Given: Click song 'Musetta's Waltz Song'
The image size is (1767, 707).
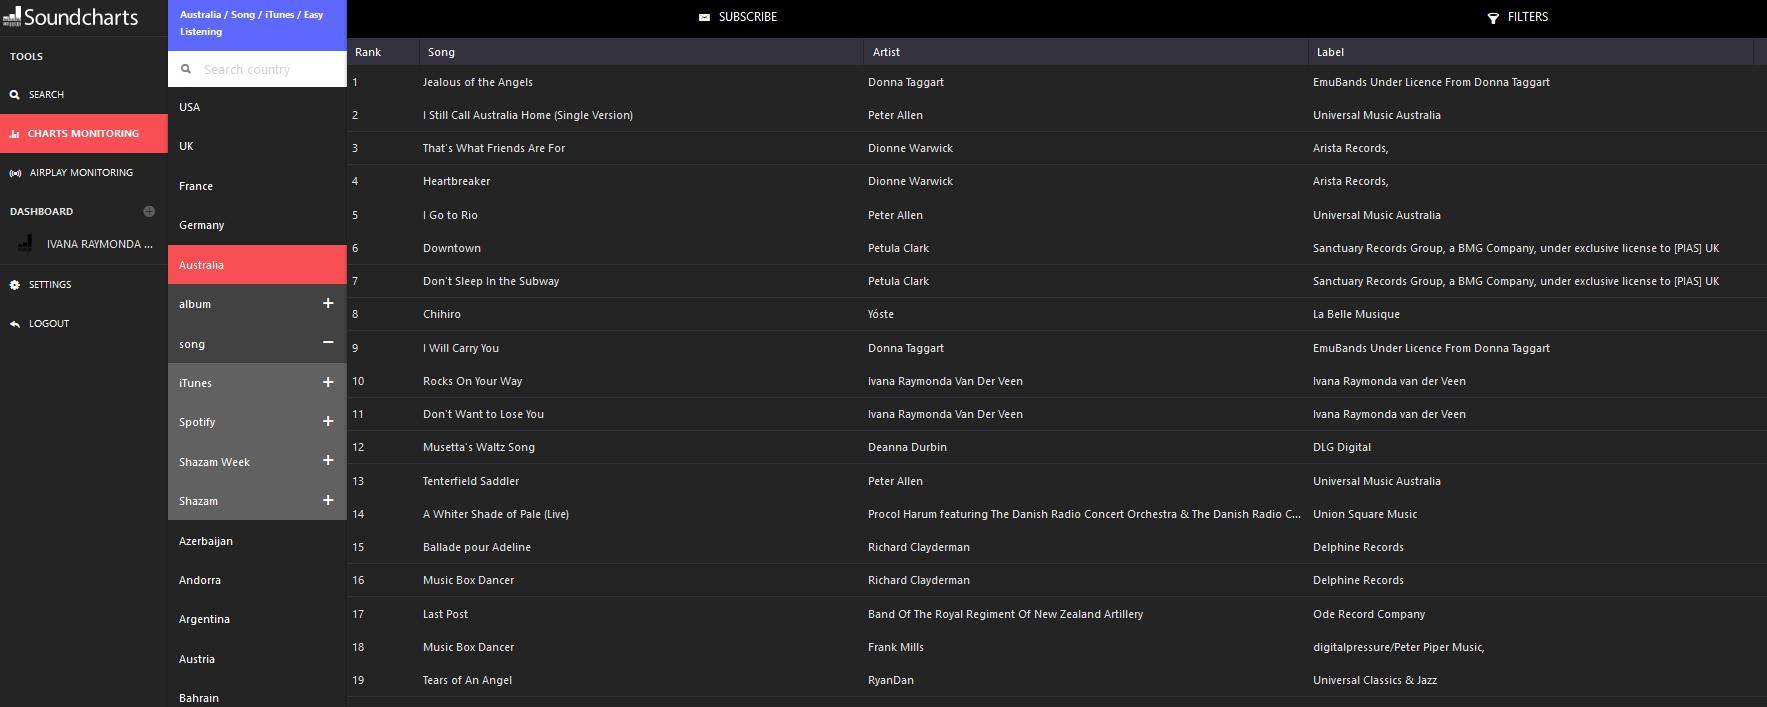Looking at the screenshot, I should [x=479, y=447].
